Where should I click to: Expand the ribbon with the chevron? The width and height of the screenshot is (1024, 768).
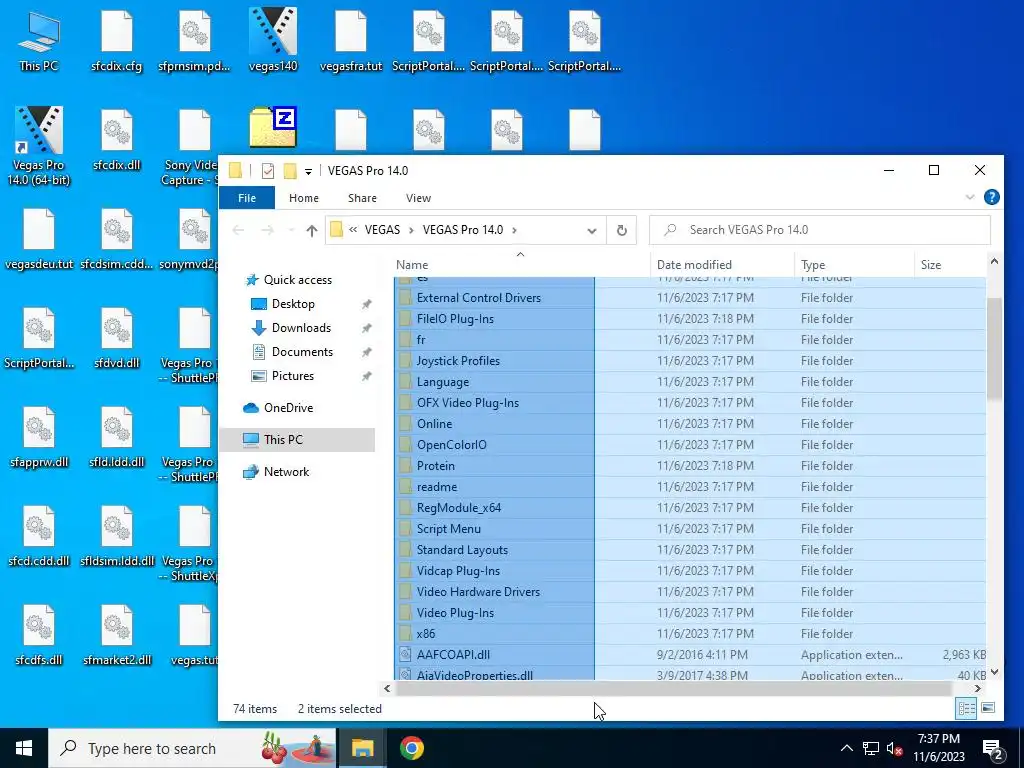click(970, 197)
